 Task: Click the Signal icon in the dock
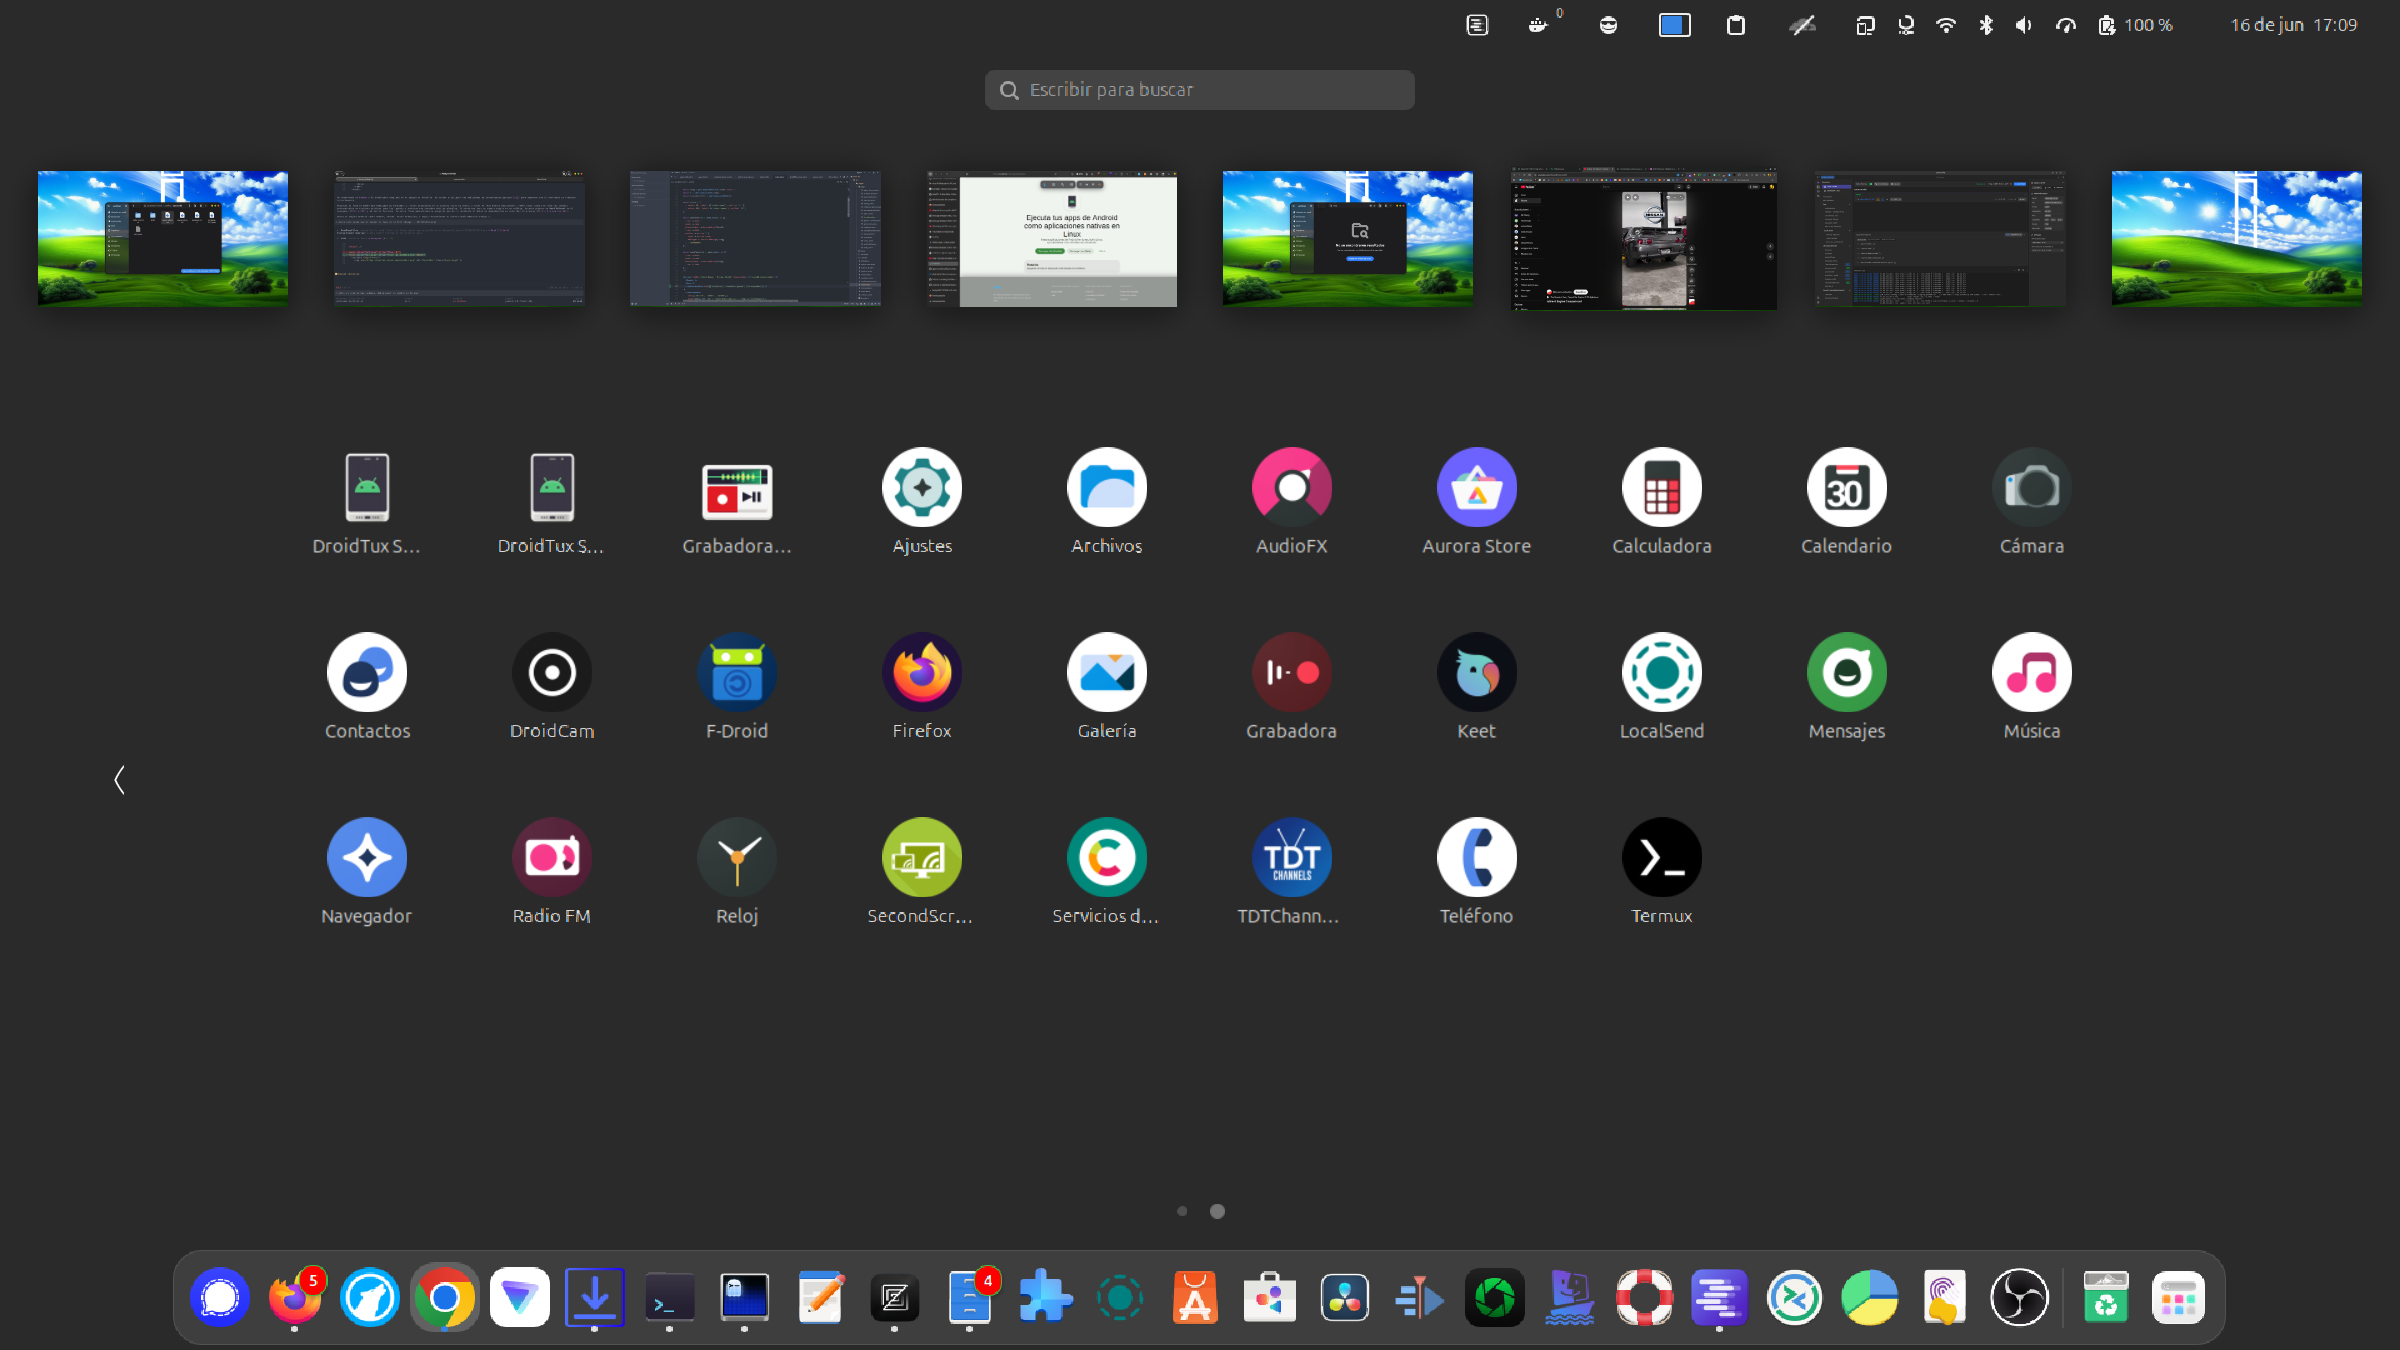tap(220, 1298)
